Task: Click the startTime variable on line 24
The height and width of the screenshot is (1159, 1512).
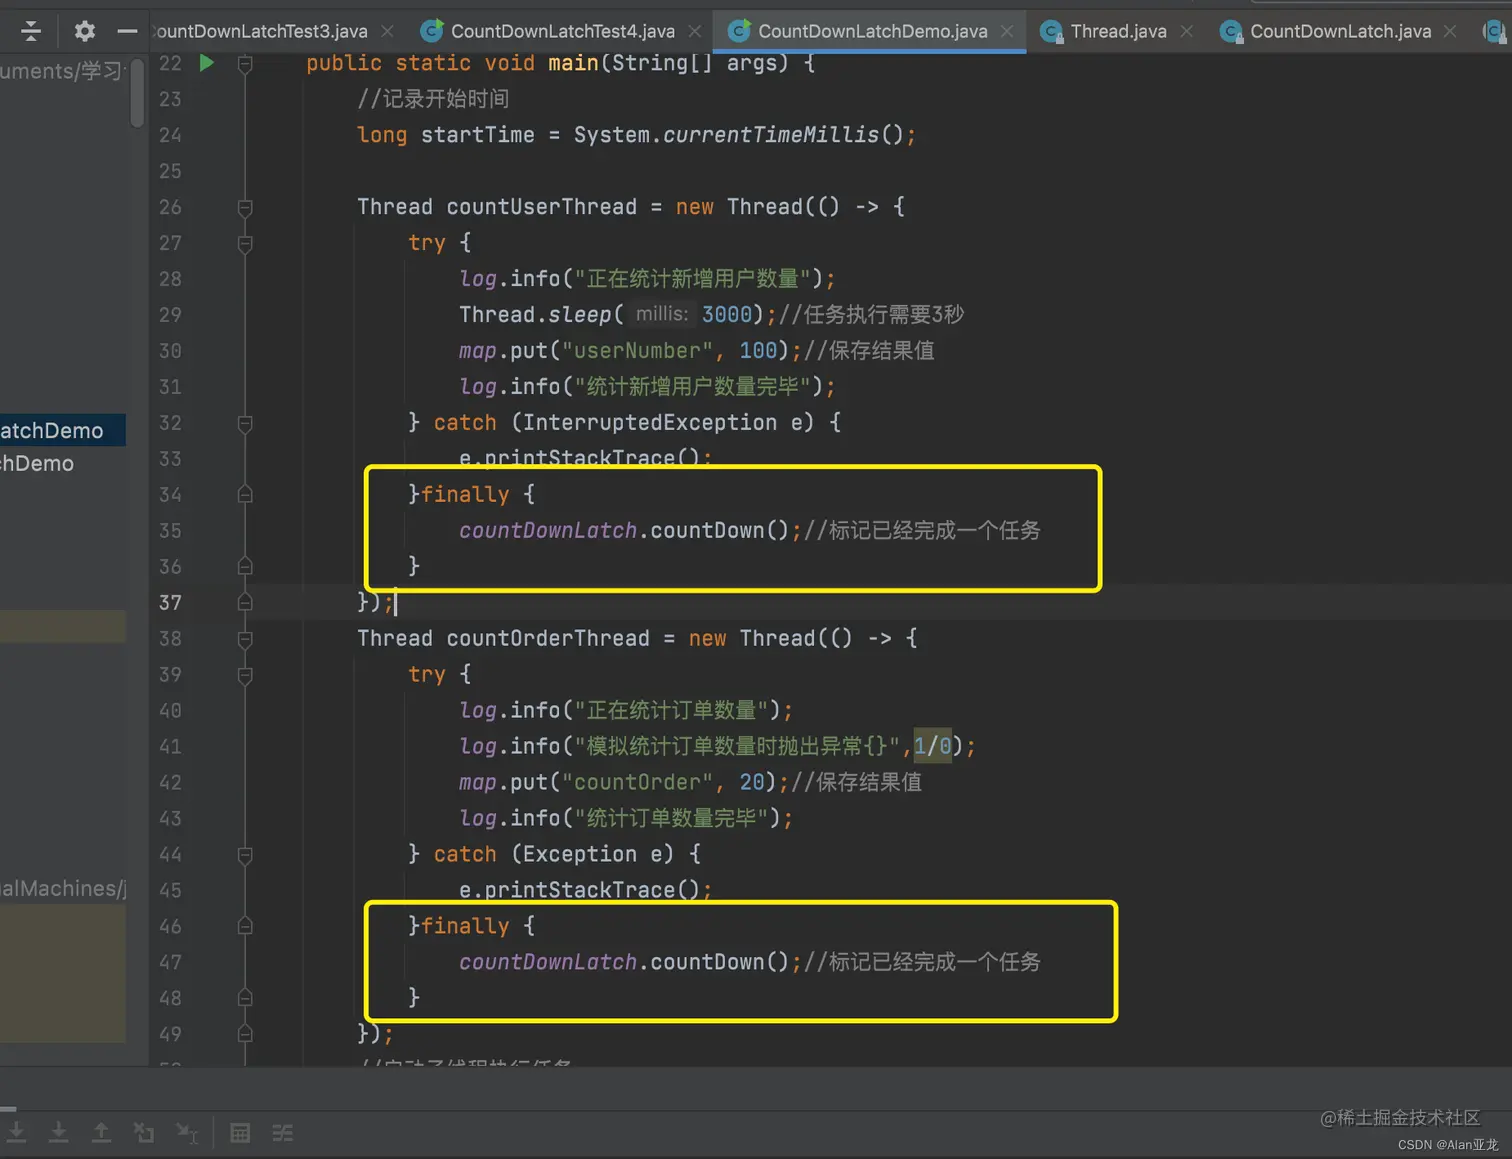Action: 478,135
